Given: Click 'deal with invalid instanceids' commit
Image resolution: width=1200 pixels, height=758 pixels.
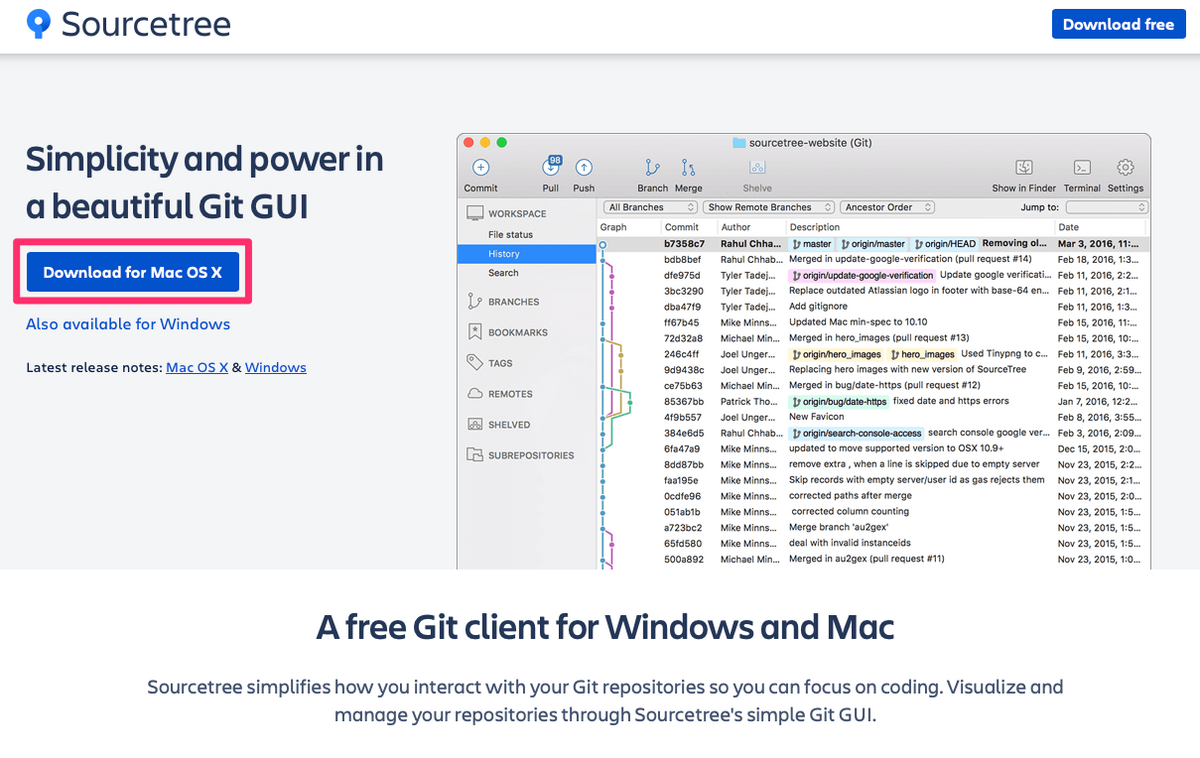Looking at the screenshot, I should point(850,543).
